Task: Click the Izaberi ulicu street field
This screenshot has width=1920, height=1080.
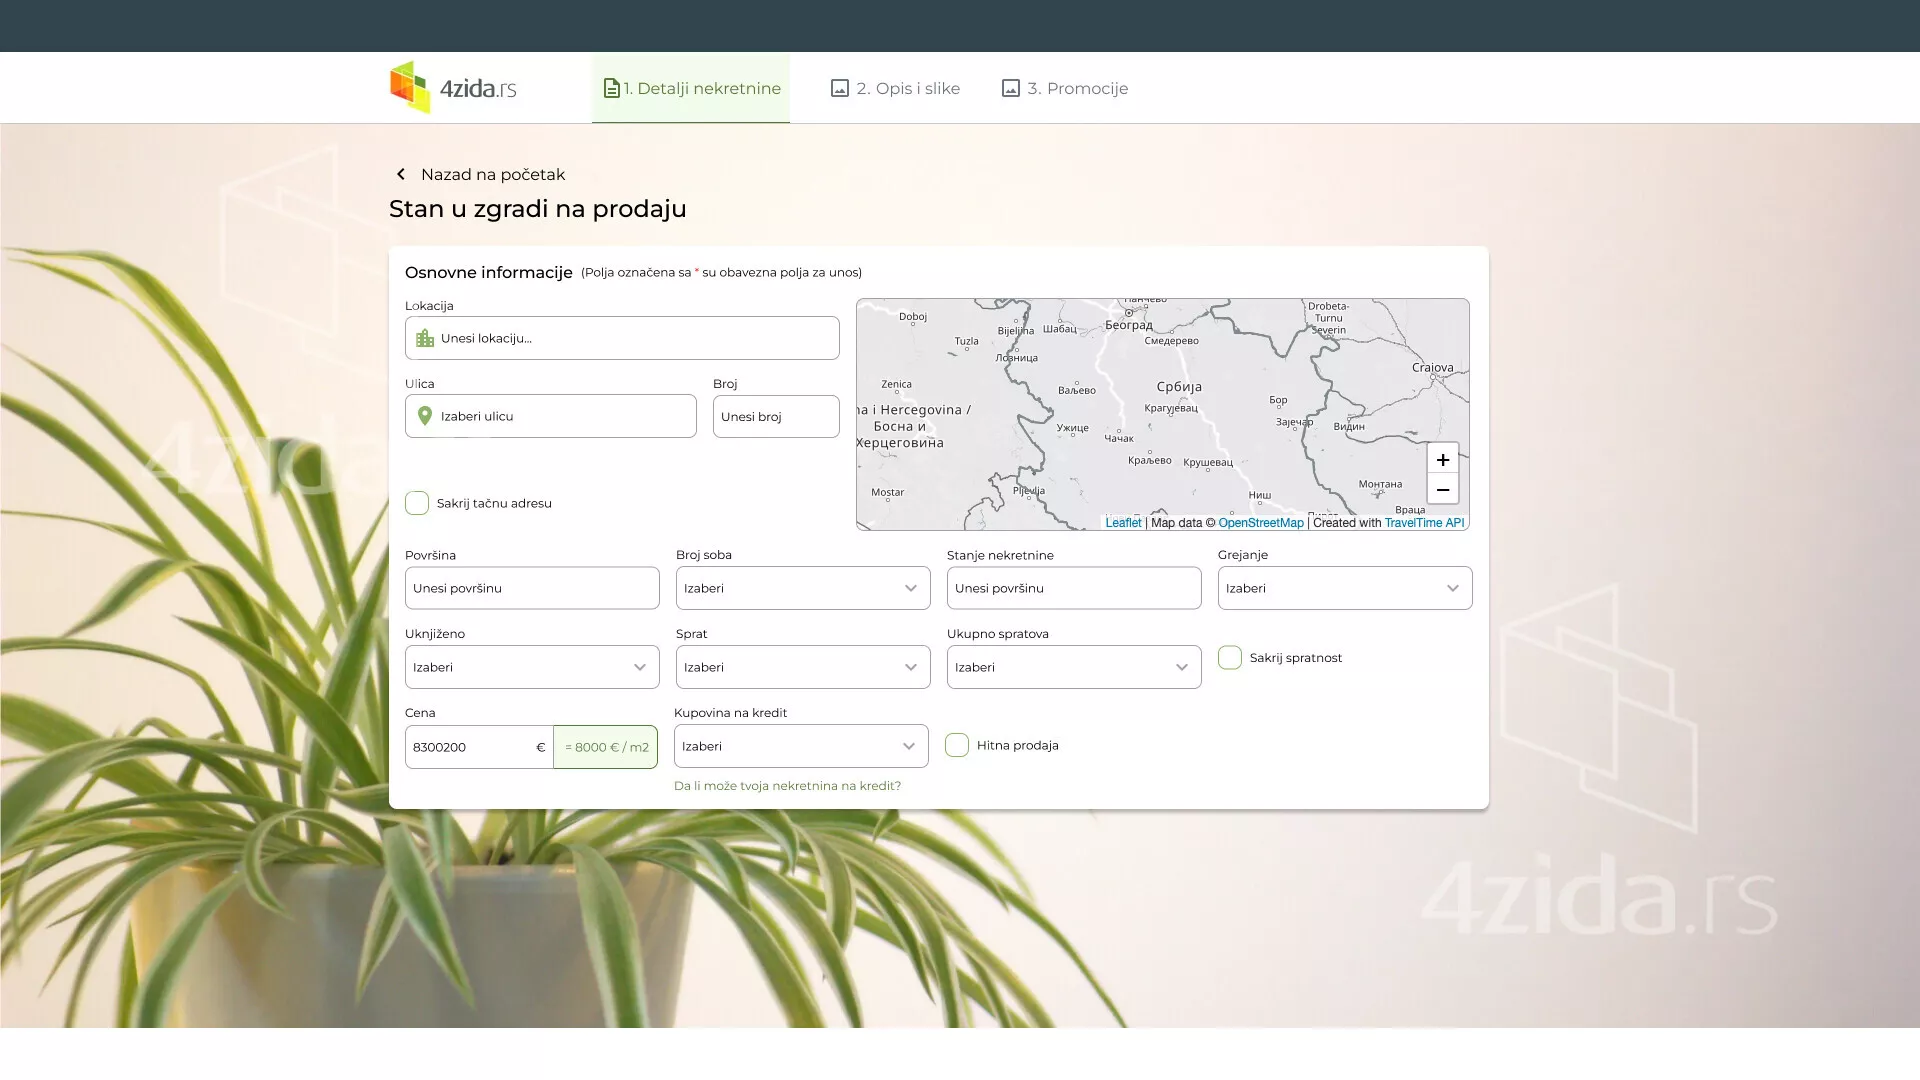Action: tap(551, 416)
